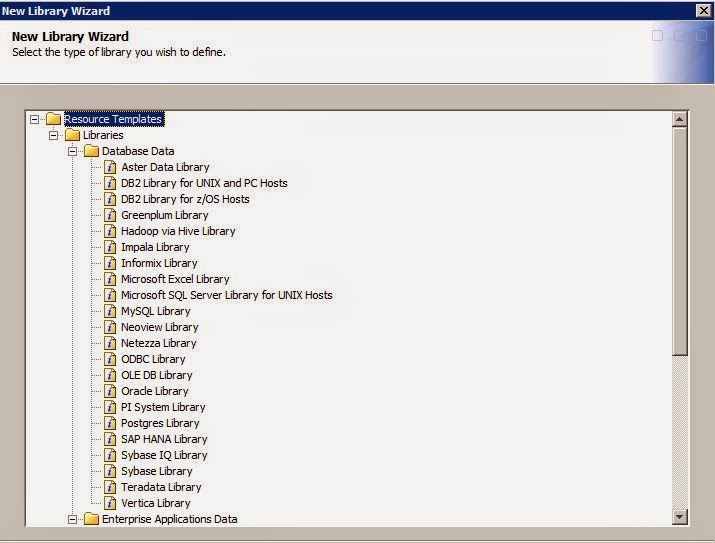Select Sybase IQ Library text
This screenshot has width=715, height=543.
tap(164, 455)
